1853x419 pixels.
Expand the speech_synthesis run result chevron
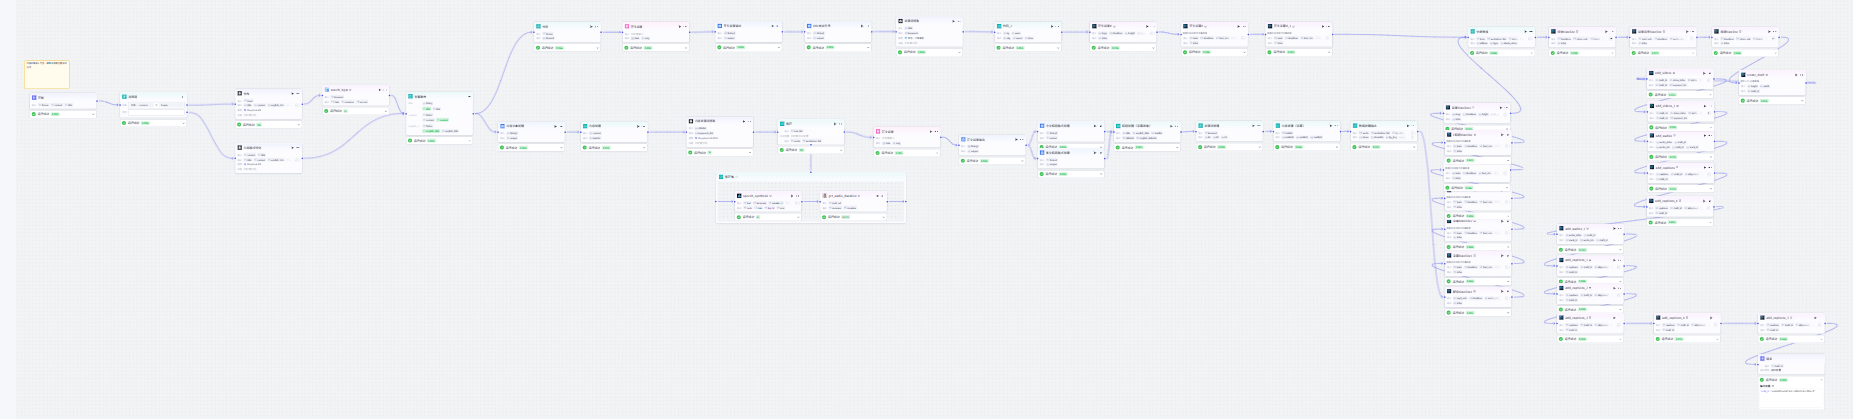coord(797,216)
